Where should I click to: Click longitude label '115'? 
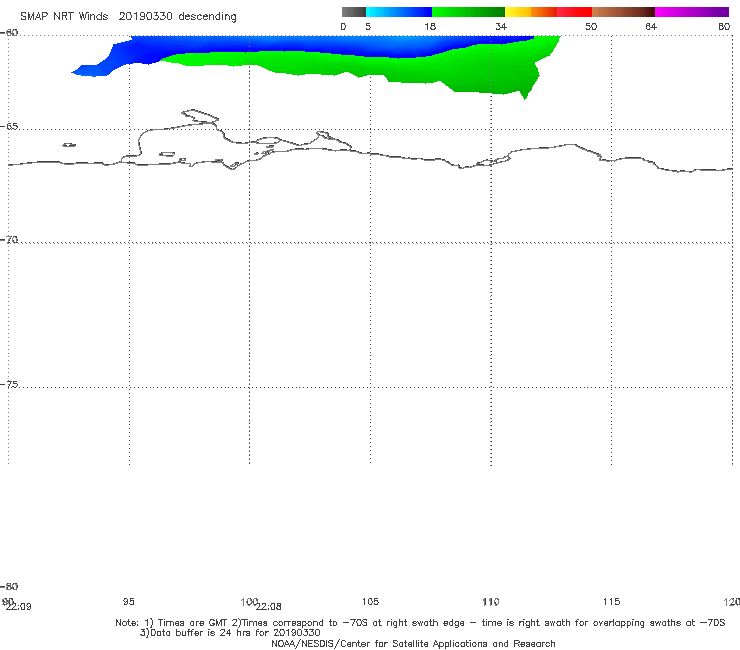(612, 601)
